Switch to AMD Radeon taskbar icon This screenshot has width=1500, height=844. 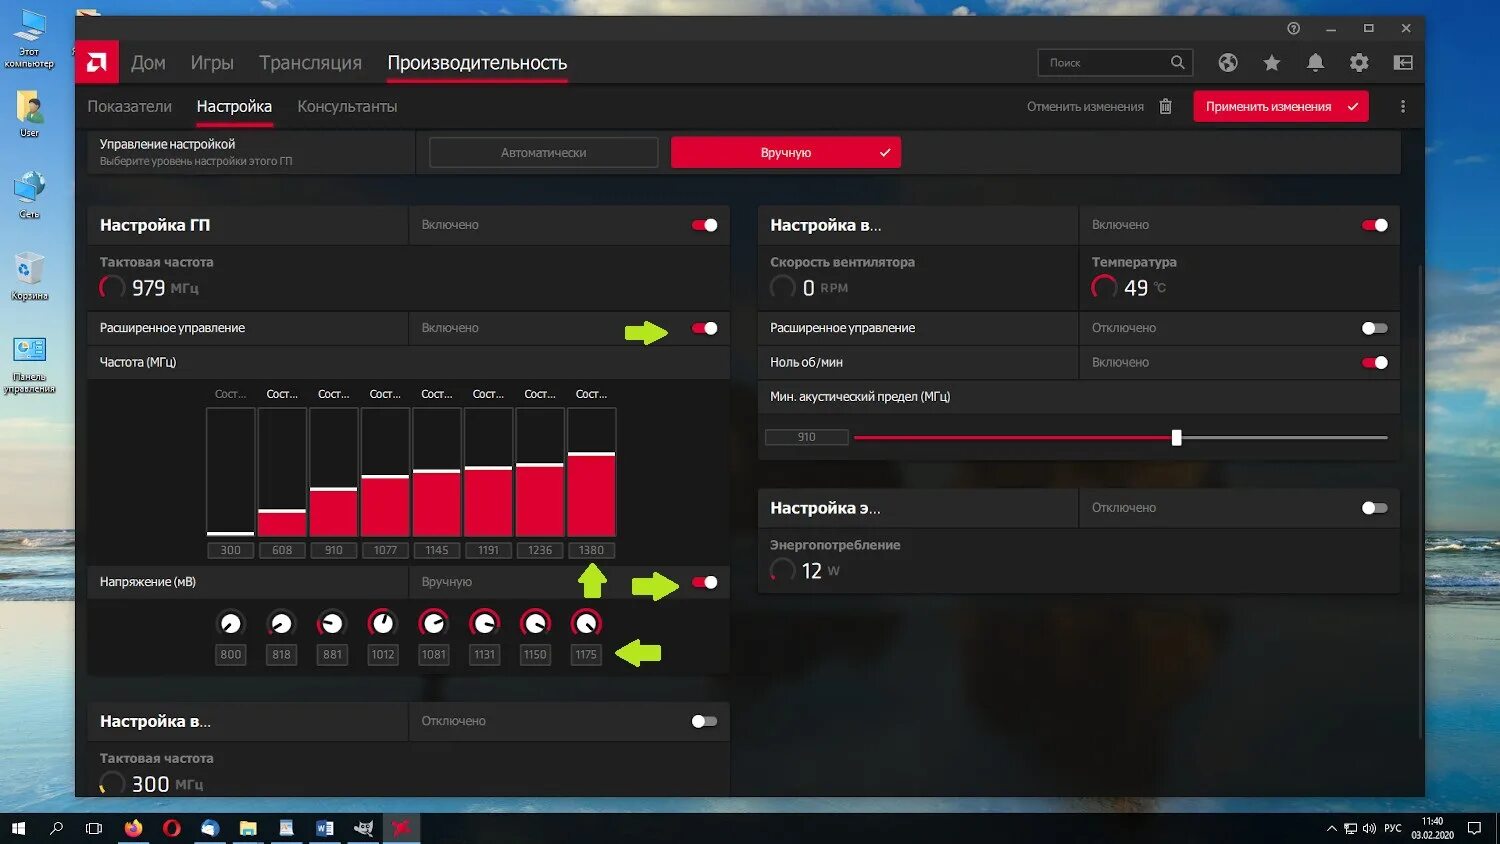coord(401,828)
